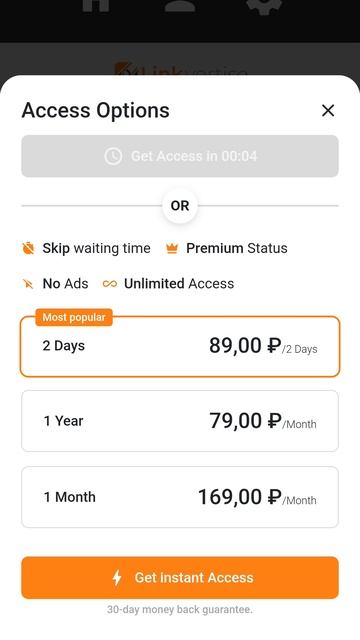Close the Access Options dialog
This screenshot has width=360, height=640.
coord(328,110)
